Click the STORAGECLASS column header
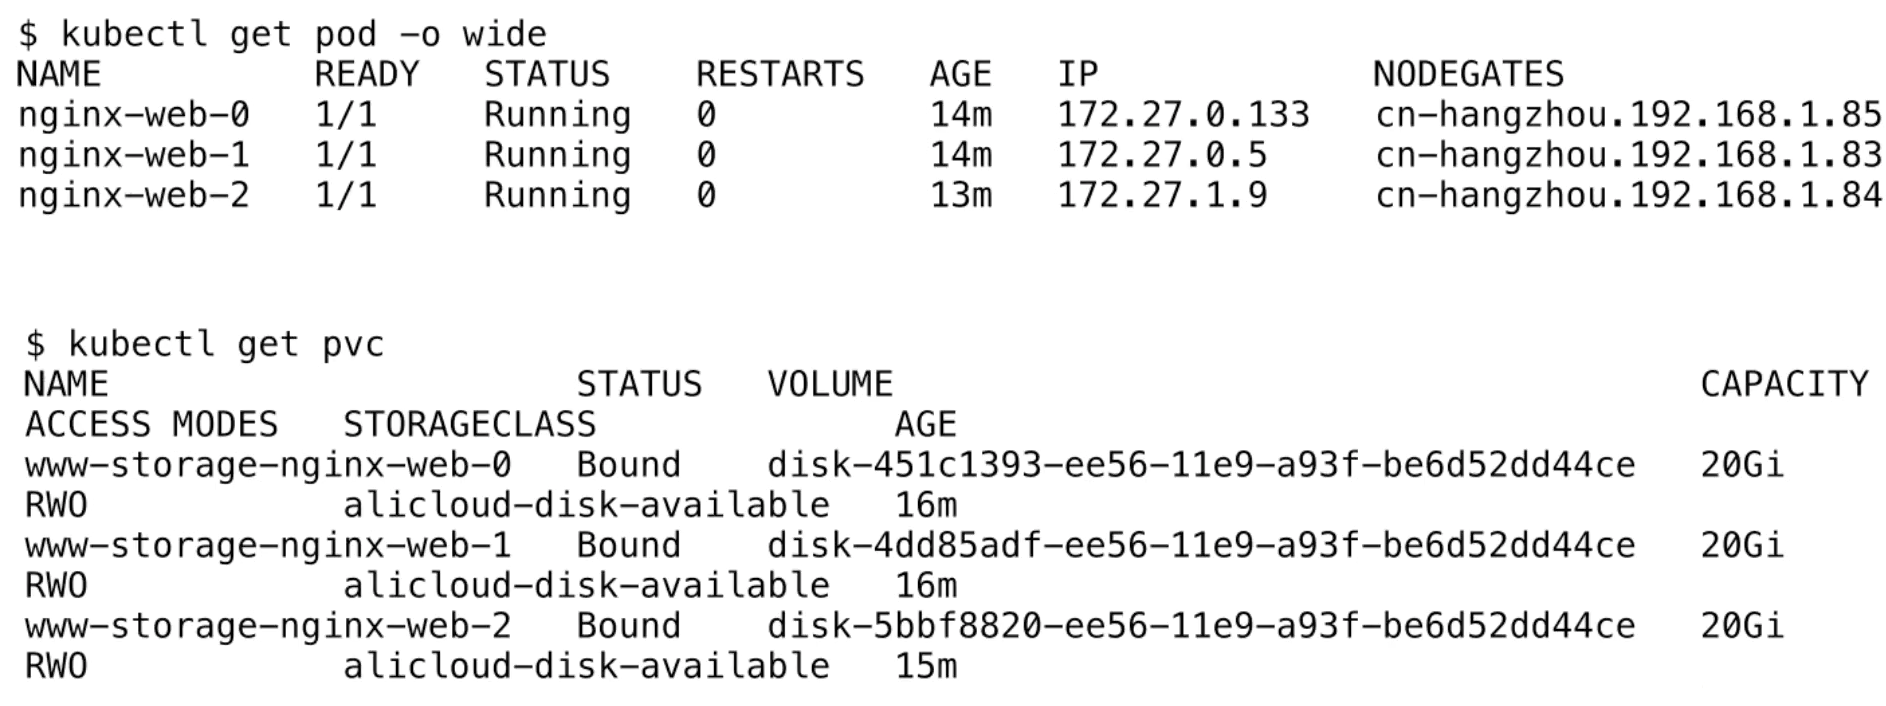The image size is (1886, 706). 469,425
